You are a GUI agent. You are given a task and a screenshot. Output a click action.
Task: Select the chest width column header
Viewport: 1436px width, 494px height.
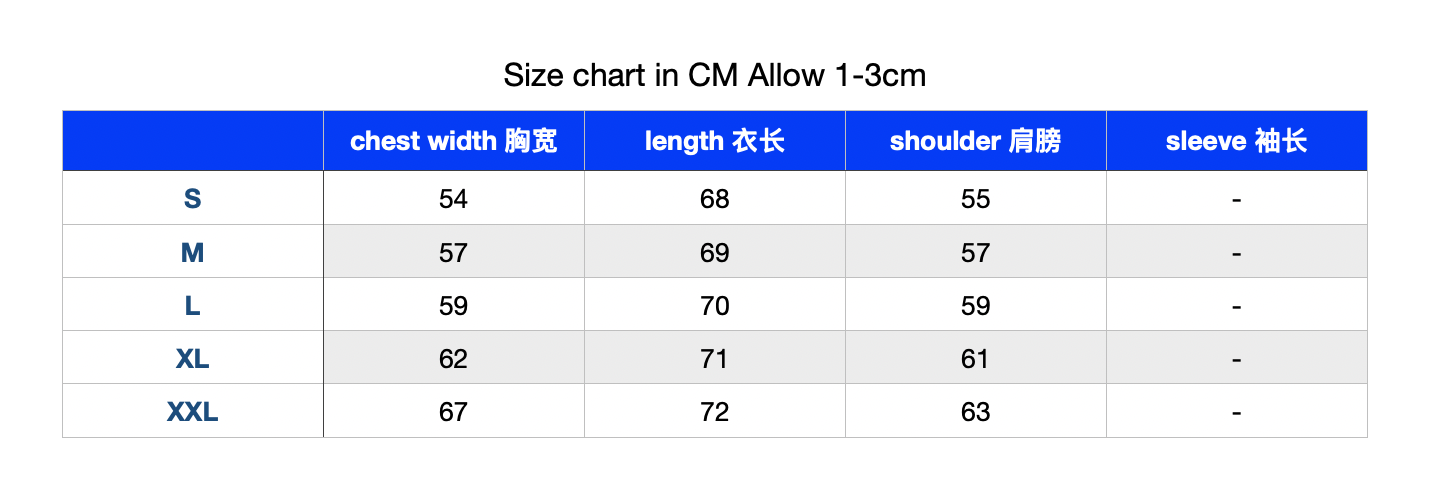pos(454,141)
